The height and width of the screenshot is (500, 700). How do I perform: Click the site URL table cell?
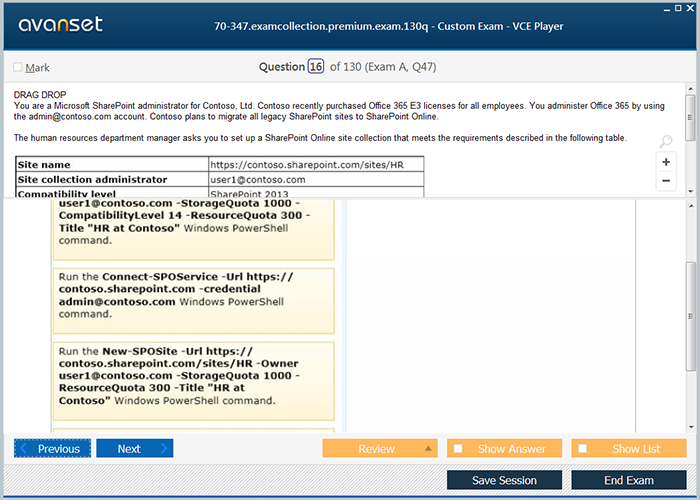pos(316,164)
